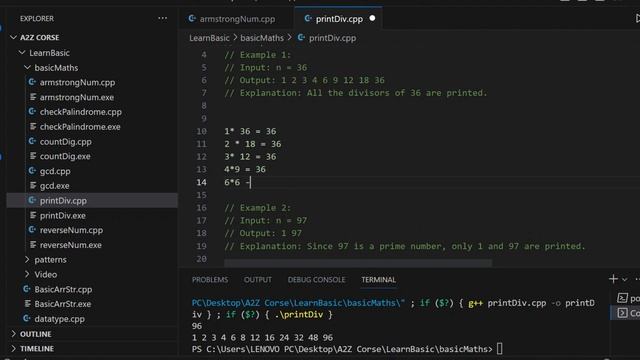Click basicMaths in the breadcrumb
The height and width of the screenshot is (360, 640).
click(262, 38)
